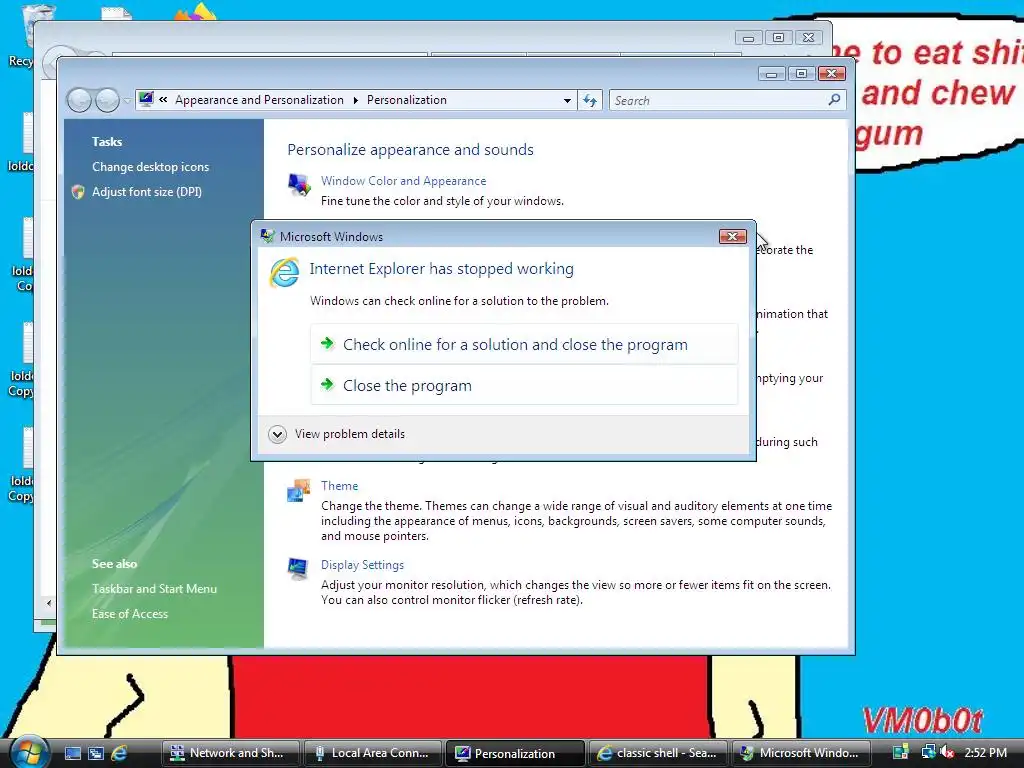Image resolution: width=1024 pixels, height=768 pixels.
Task: Click the Back navigation button in Personalization
Action: (x=79, y=100)
